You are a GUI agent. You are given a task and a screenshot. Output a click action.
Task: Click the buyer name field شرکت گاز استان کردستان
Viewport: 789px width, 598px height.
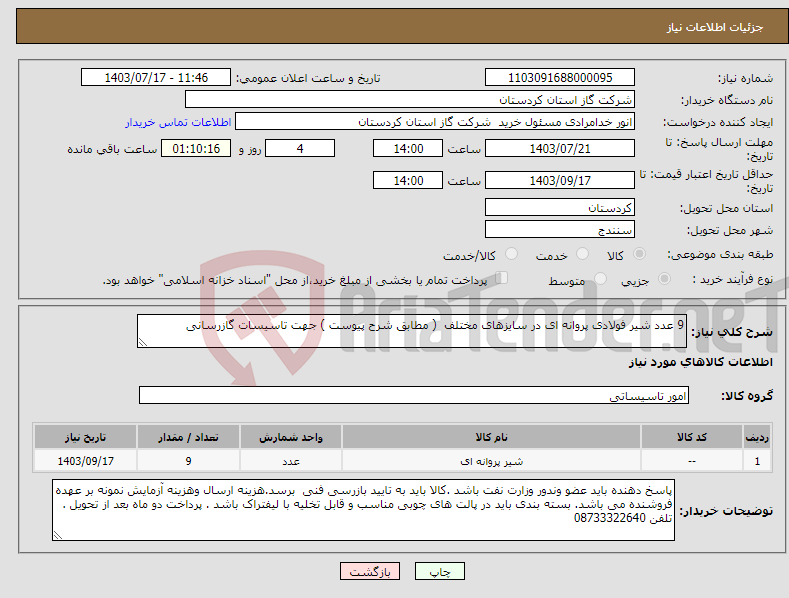point(410,100)
